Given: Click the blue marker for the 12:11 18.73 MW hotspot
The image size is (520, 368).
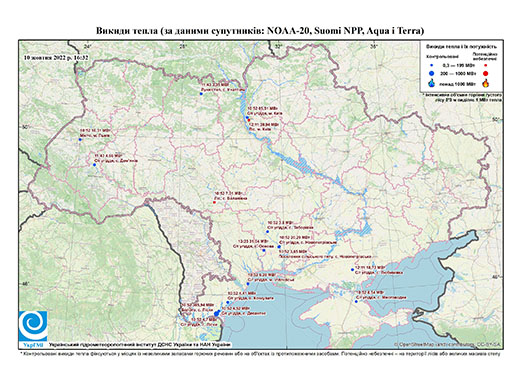Looking at the screenshot, I should click(x=352, y=269).
